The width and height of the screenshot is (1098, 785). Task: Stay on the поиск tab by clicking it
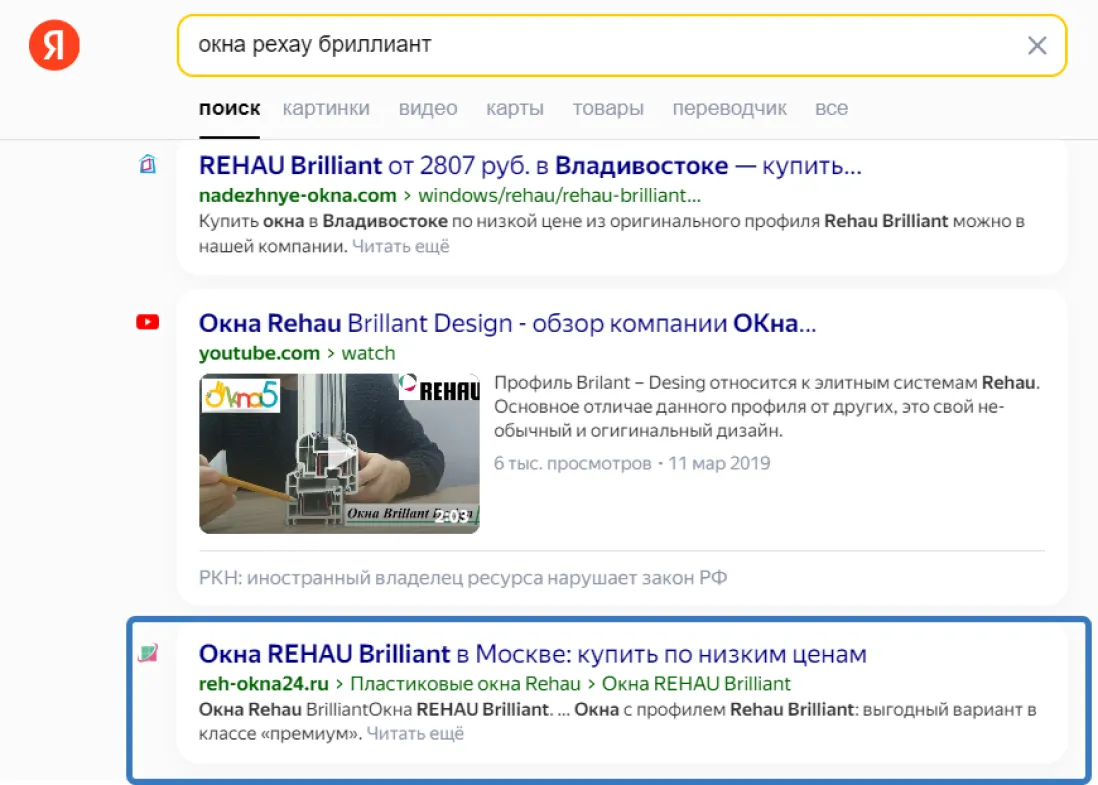coord(229,108)
